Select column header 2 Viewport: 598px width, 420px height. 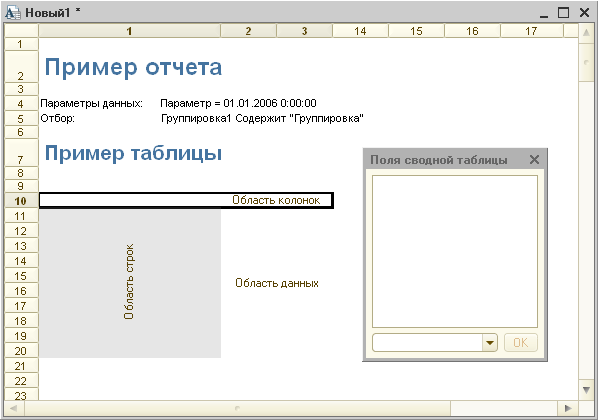point(248,31)
